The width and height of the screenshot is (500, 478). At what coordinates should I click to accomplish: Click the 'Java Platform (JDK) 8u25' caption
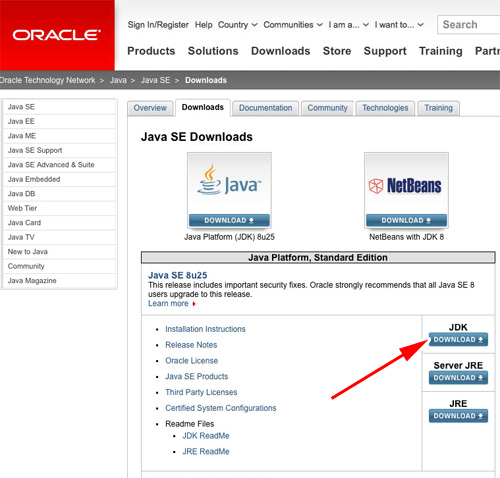pyautogui.click(x=229, y=237)
